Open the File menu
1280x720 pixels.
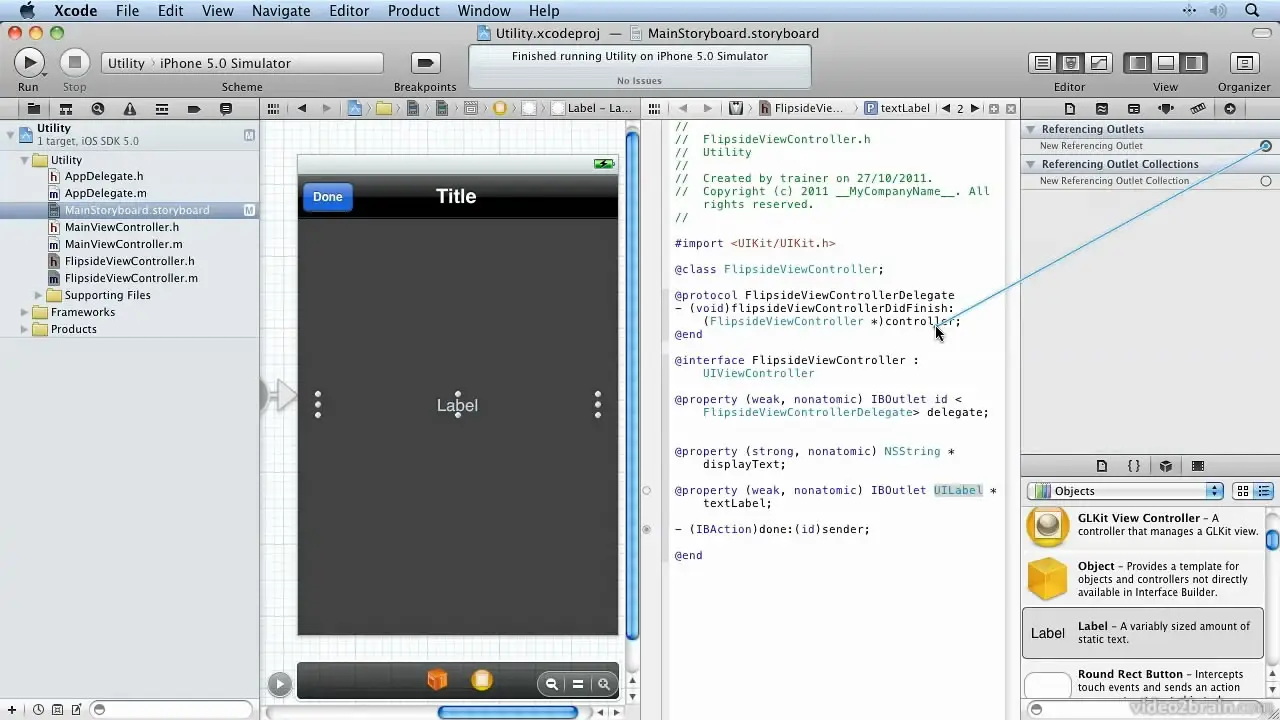coord(127,11)
